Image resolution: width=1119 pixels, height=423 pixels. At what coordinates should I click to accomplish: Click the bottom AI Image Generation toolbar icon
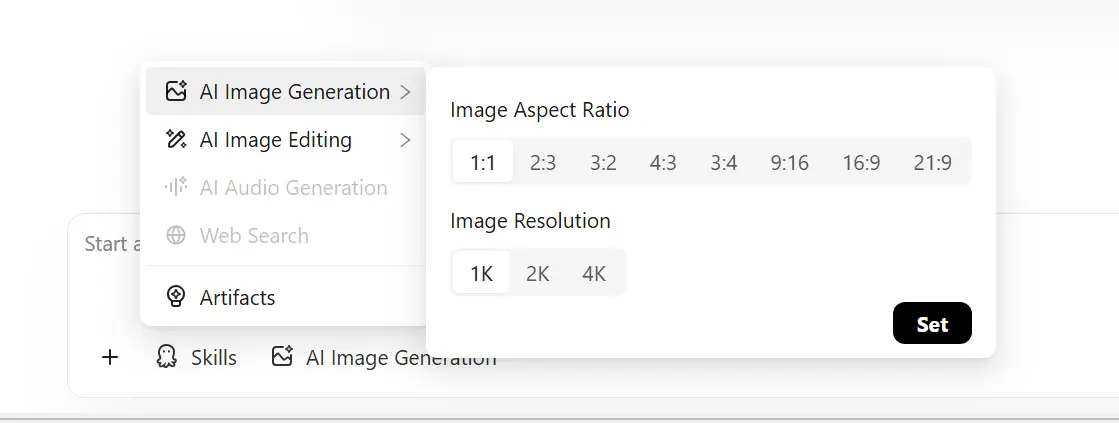point(282,357)
